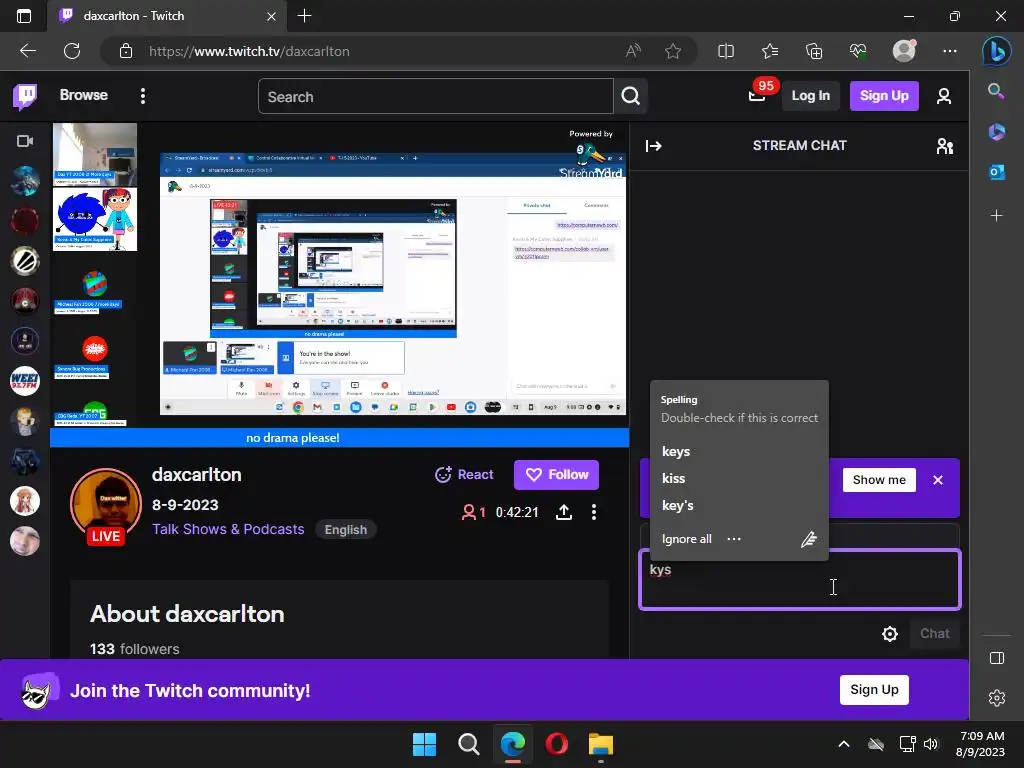Image resolution: width=1024 pixels, height=768 pixels.
Task: Open the Talk Shows & Podcasts category
Action: pyautogui.click(x=228, y=529)
